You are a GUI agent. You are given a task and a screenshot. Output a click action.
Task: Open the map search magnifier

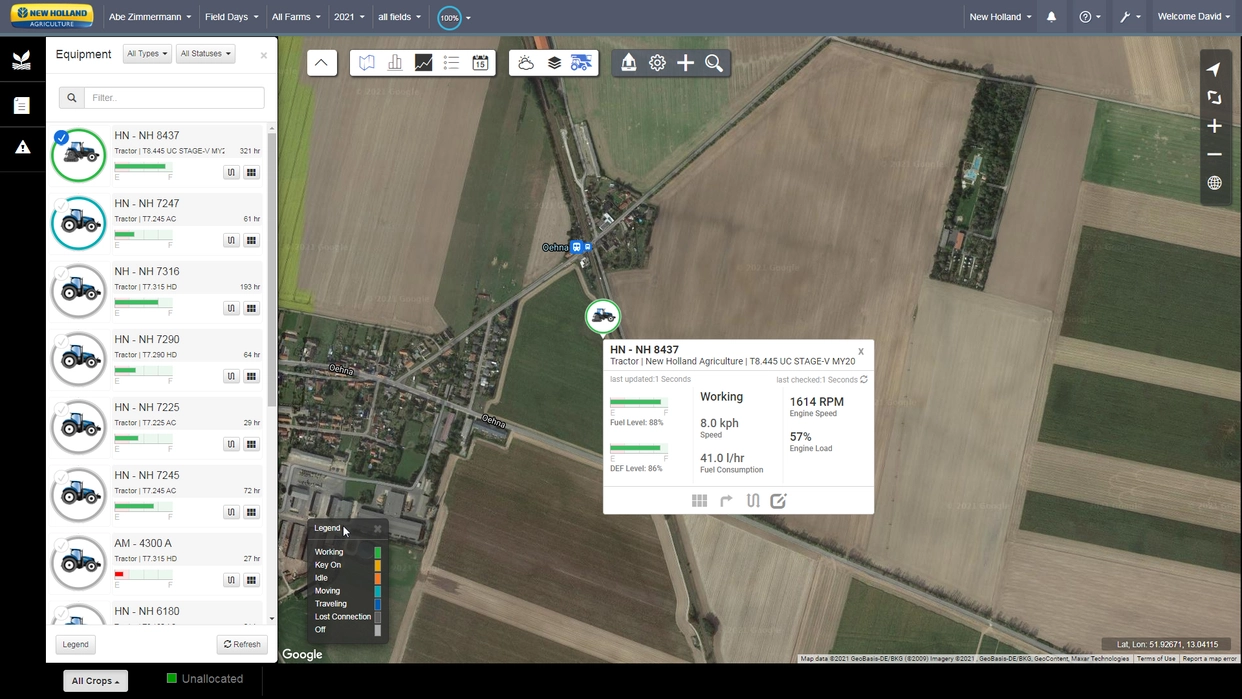coord(714,62)
